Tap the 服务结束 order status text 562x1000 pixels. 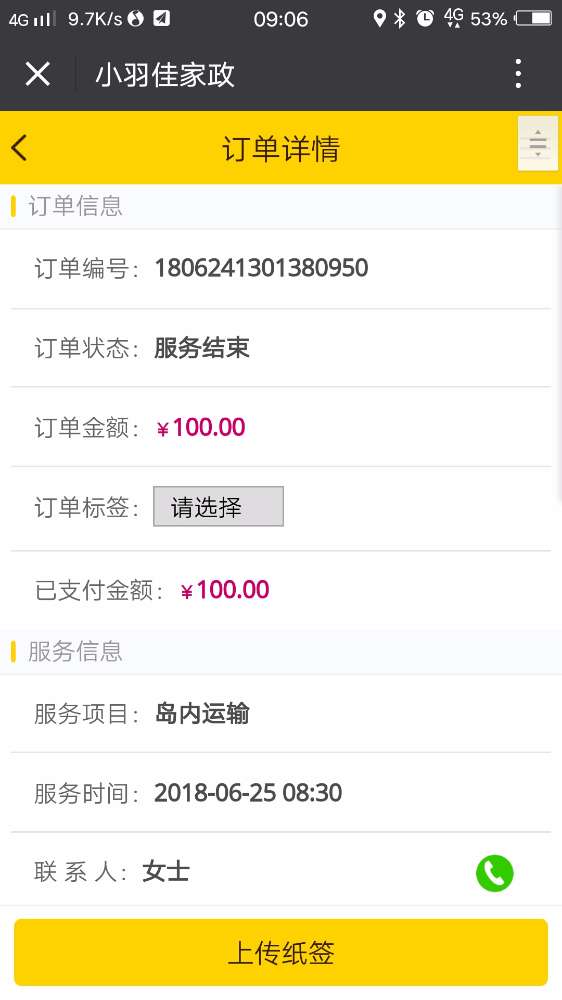(202, 348)
